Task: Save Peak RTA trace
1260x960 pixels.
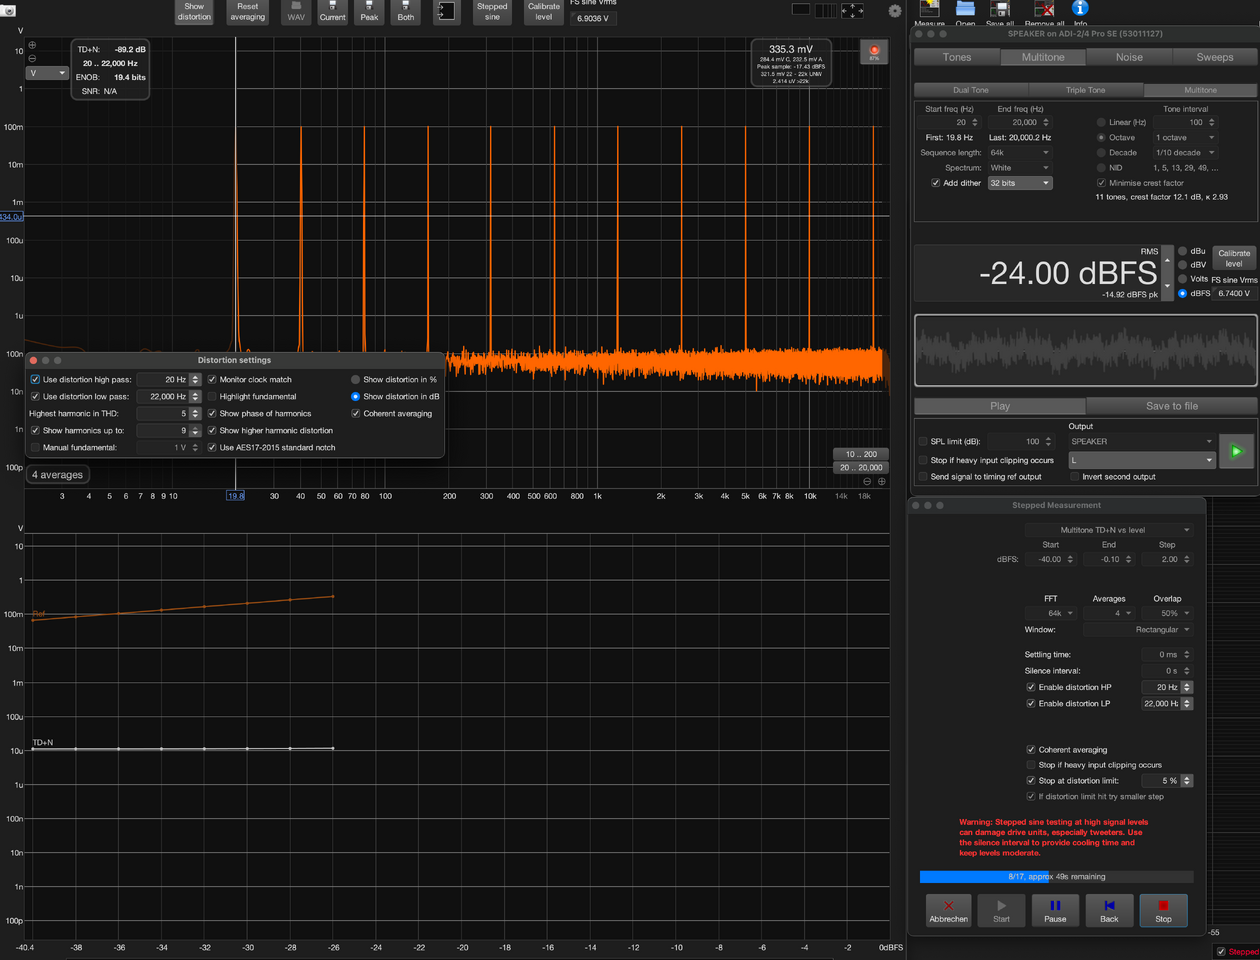Action: 369,11
